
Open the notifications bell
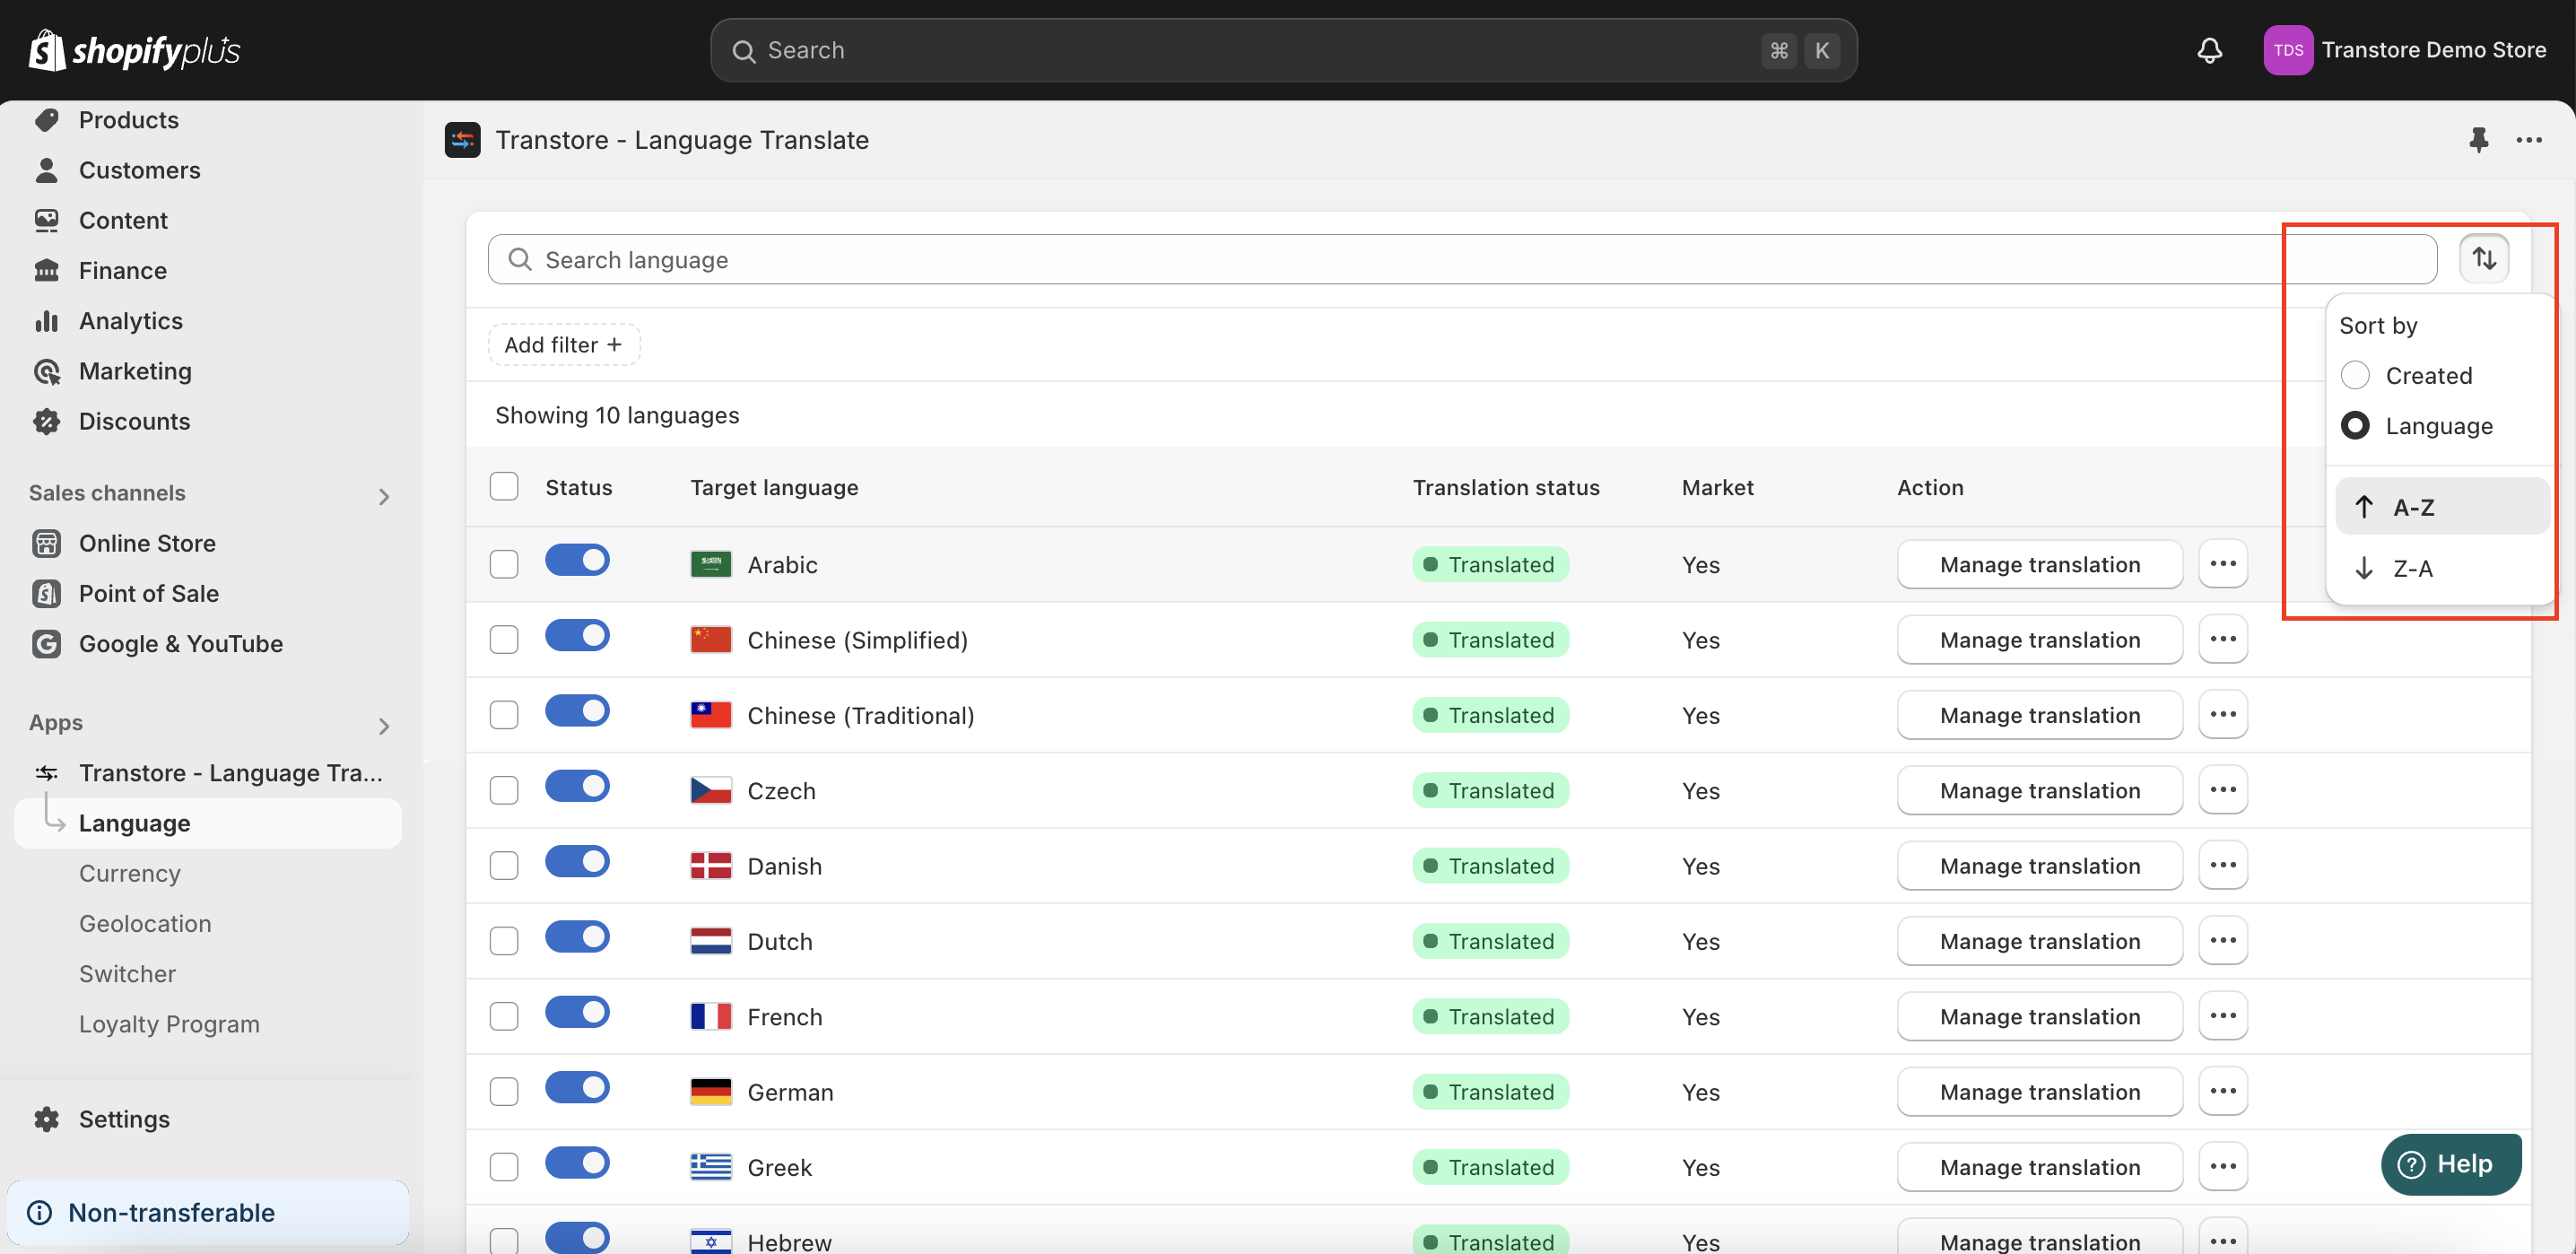2209,50
